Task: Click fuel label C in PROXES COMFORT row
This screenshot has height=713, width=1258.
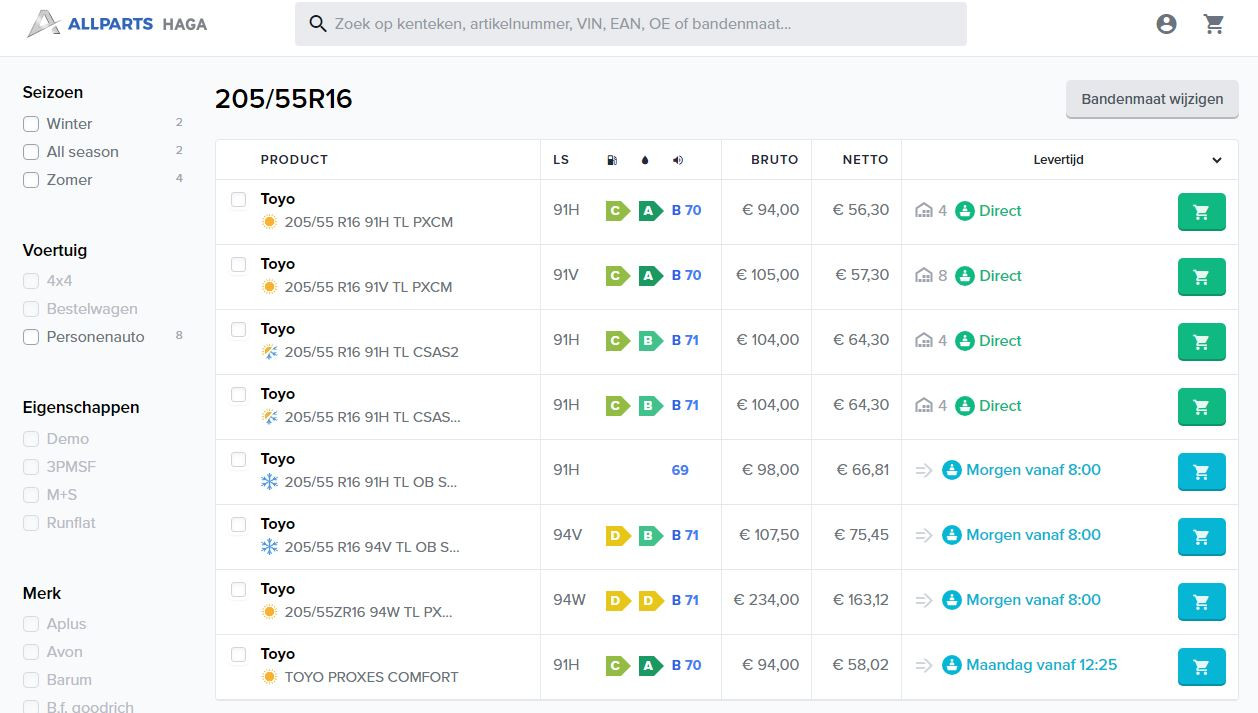Action: (617, 665)
